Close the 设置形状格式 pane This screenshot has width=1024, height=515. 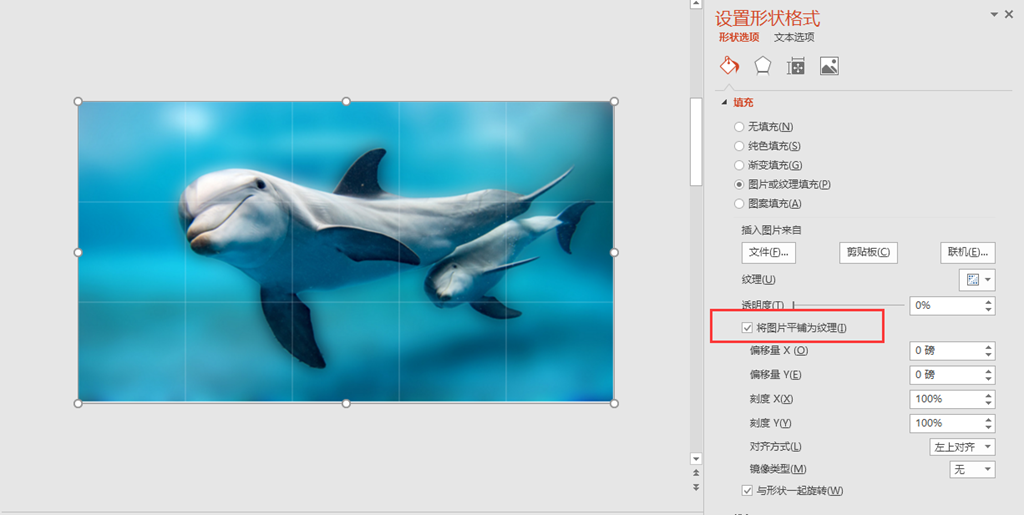click(x=1010, y=14)
